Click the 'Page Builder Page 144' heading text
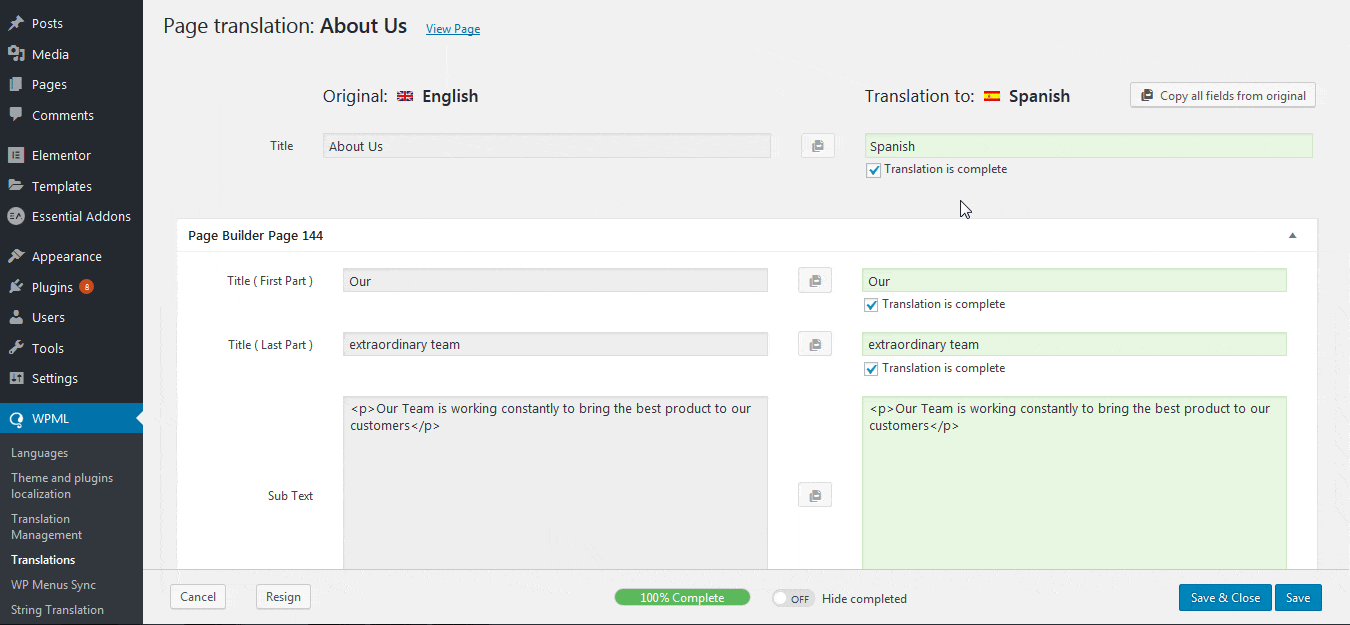 click(x=256, y=236)
